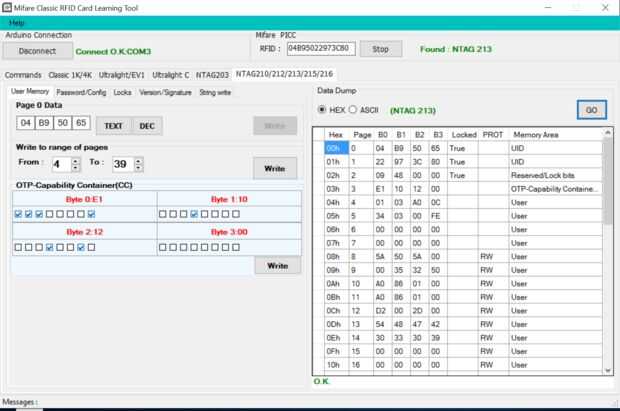The image size is (620, 411).
Task: Click the GO button
Action: coord(592,110)
